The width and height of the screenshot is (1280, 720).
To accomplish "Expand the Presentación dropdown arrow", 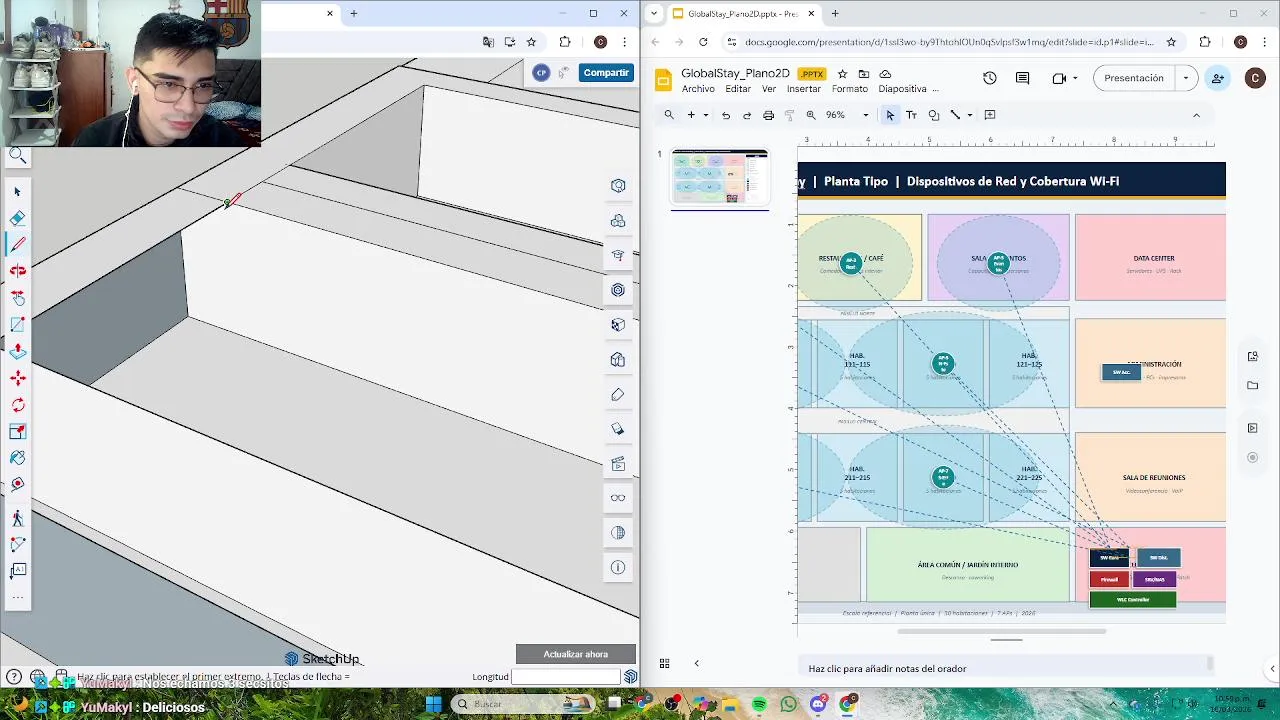I will point(1186,78).
